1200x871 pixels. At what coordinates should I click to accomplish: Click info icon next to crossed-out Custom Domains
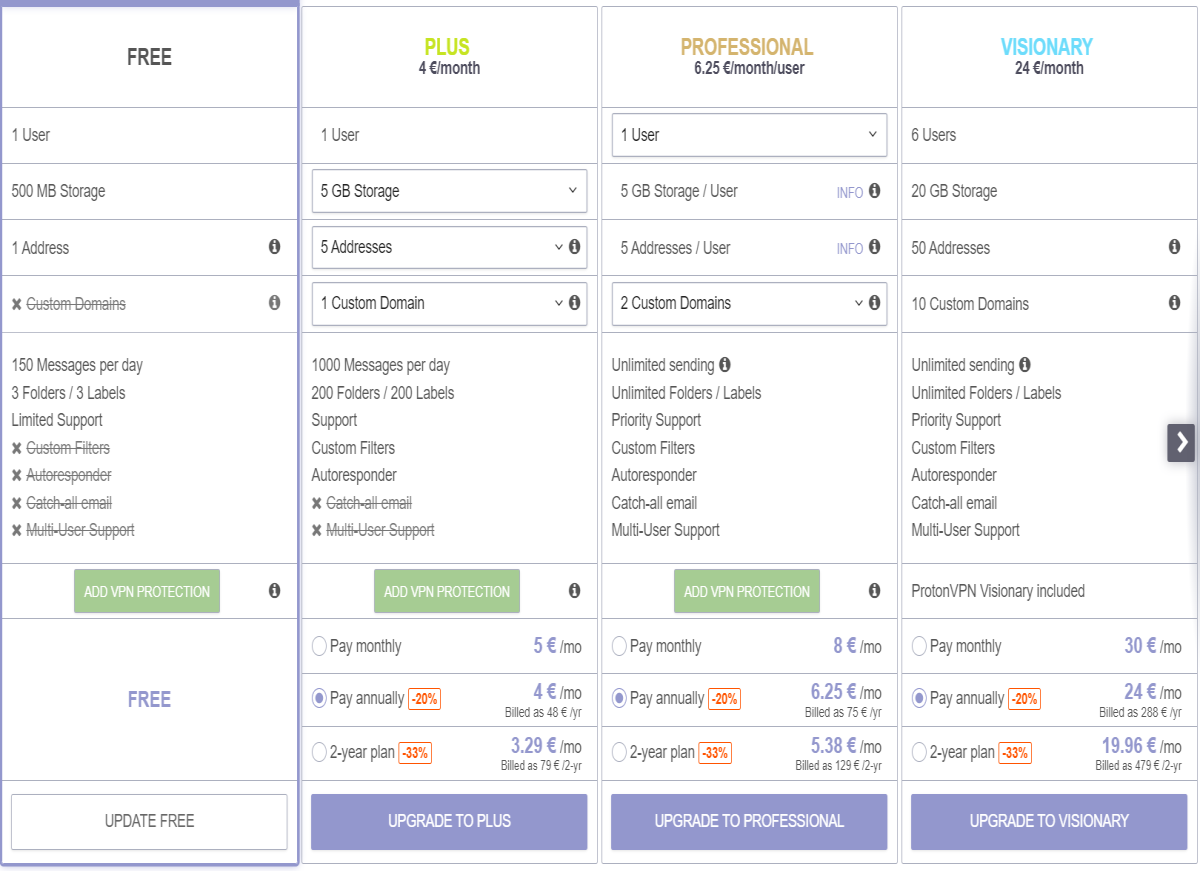pos(274,303)
